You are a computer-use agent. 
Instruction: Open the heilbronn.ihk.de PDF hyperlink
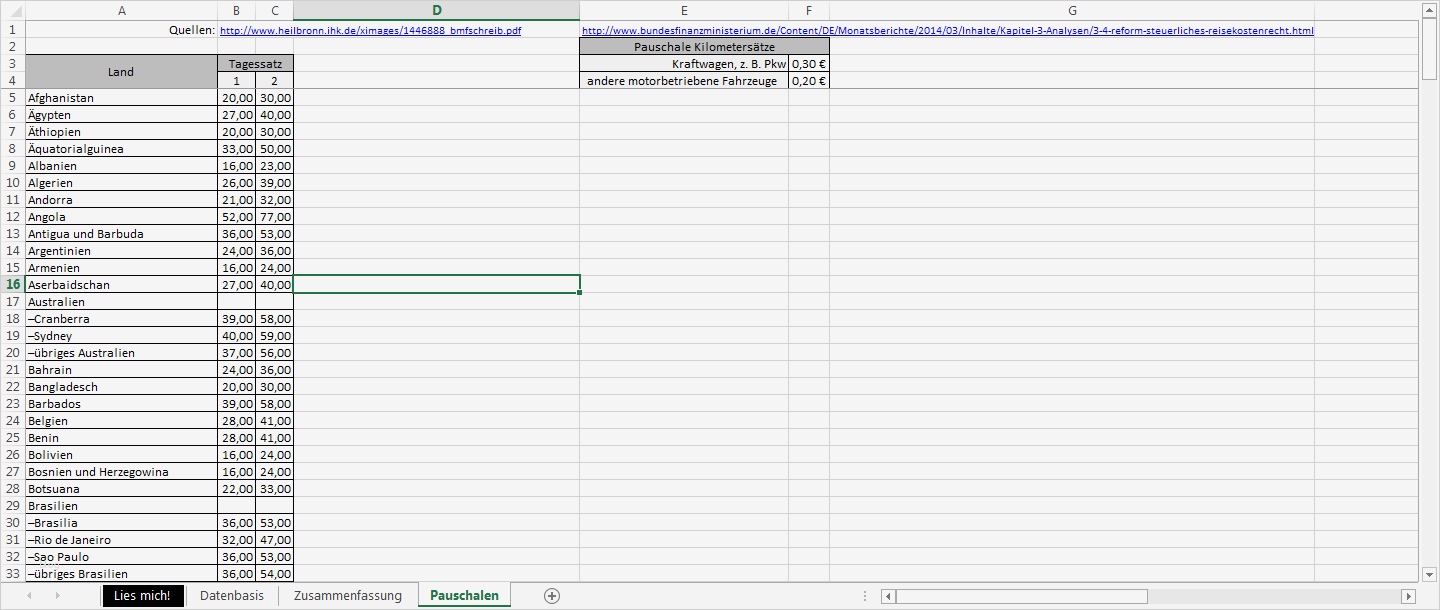pyautogui.click(x=372, y=30)
